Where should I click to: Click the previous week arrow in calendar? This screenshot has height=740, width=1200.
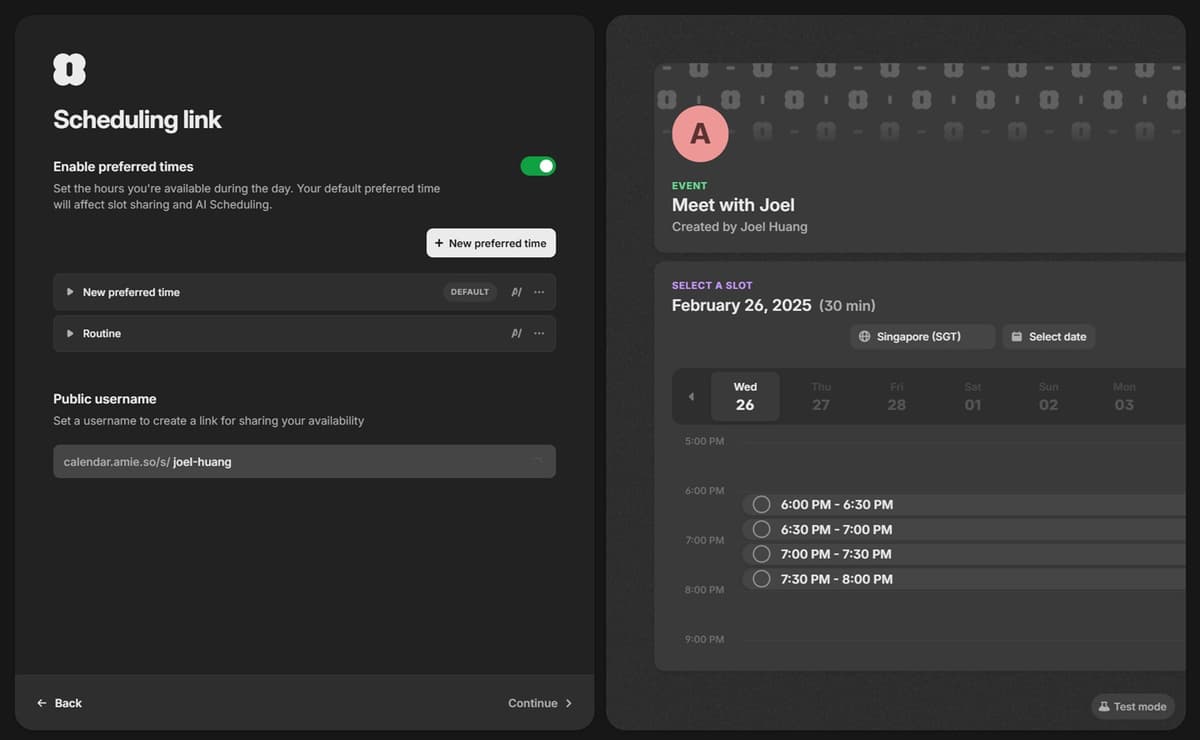pyautogui.click(x=691, y=397)
